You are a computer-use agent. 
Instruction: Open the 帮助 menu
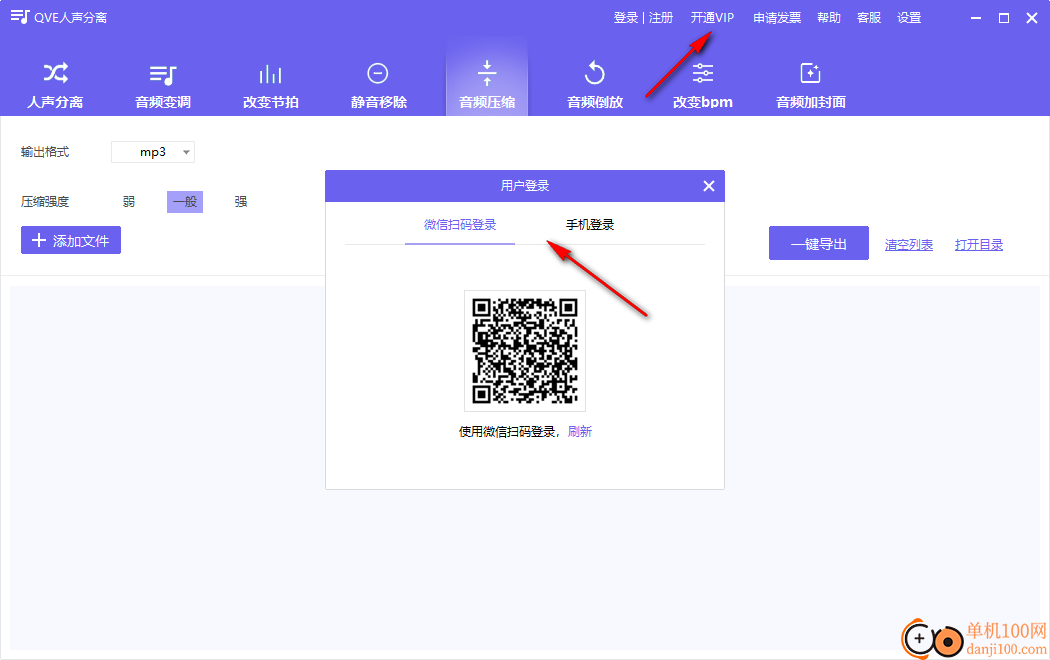coord(829,17)
